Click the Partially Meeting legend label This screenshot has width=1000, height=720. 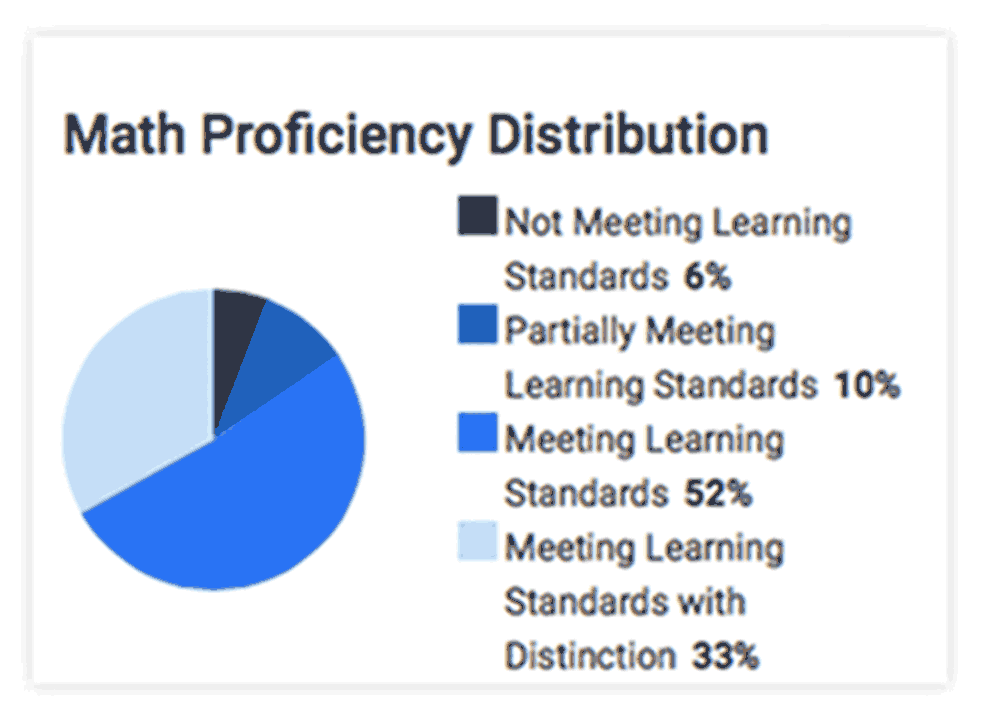click(x=640, y=332)
